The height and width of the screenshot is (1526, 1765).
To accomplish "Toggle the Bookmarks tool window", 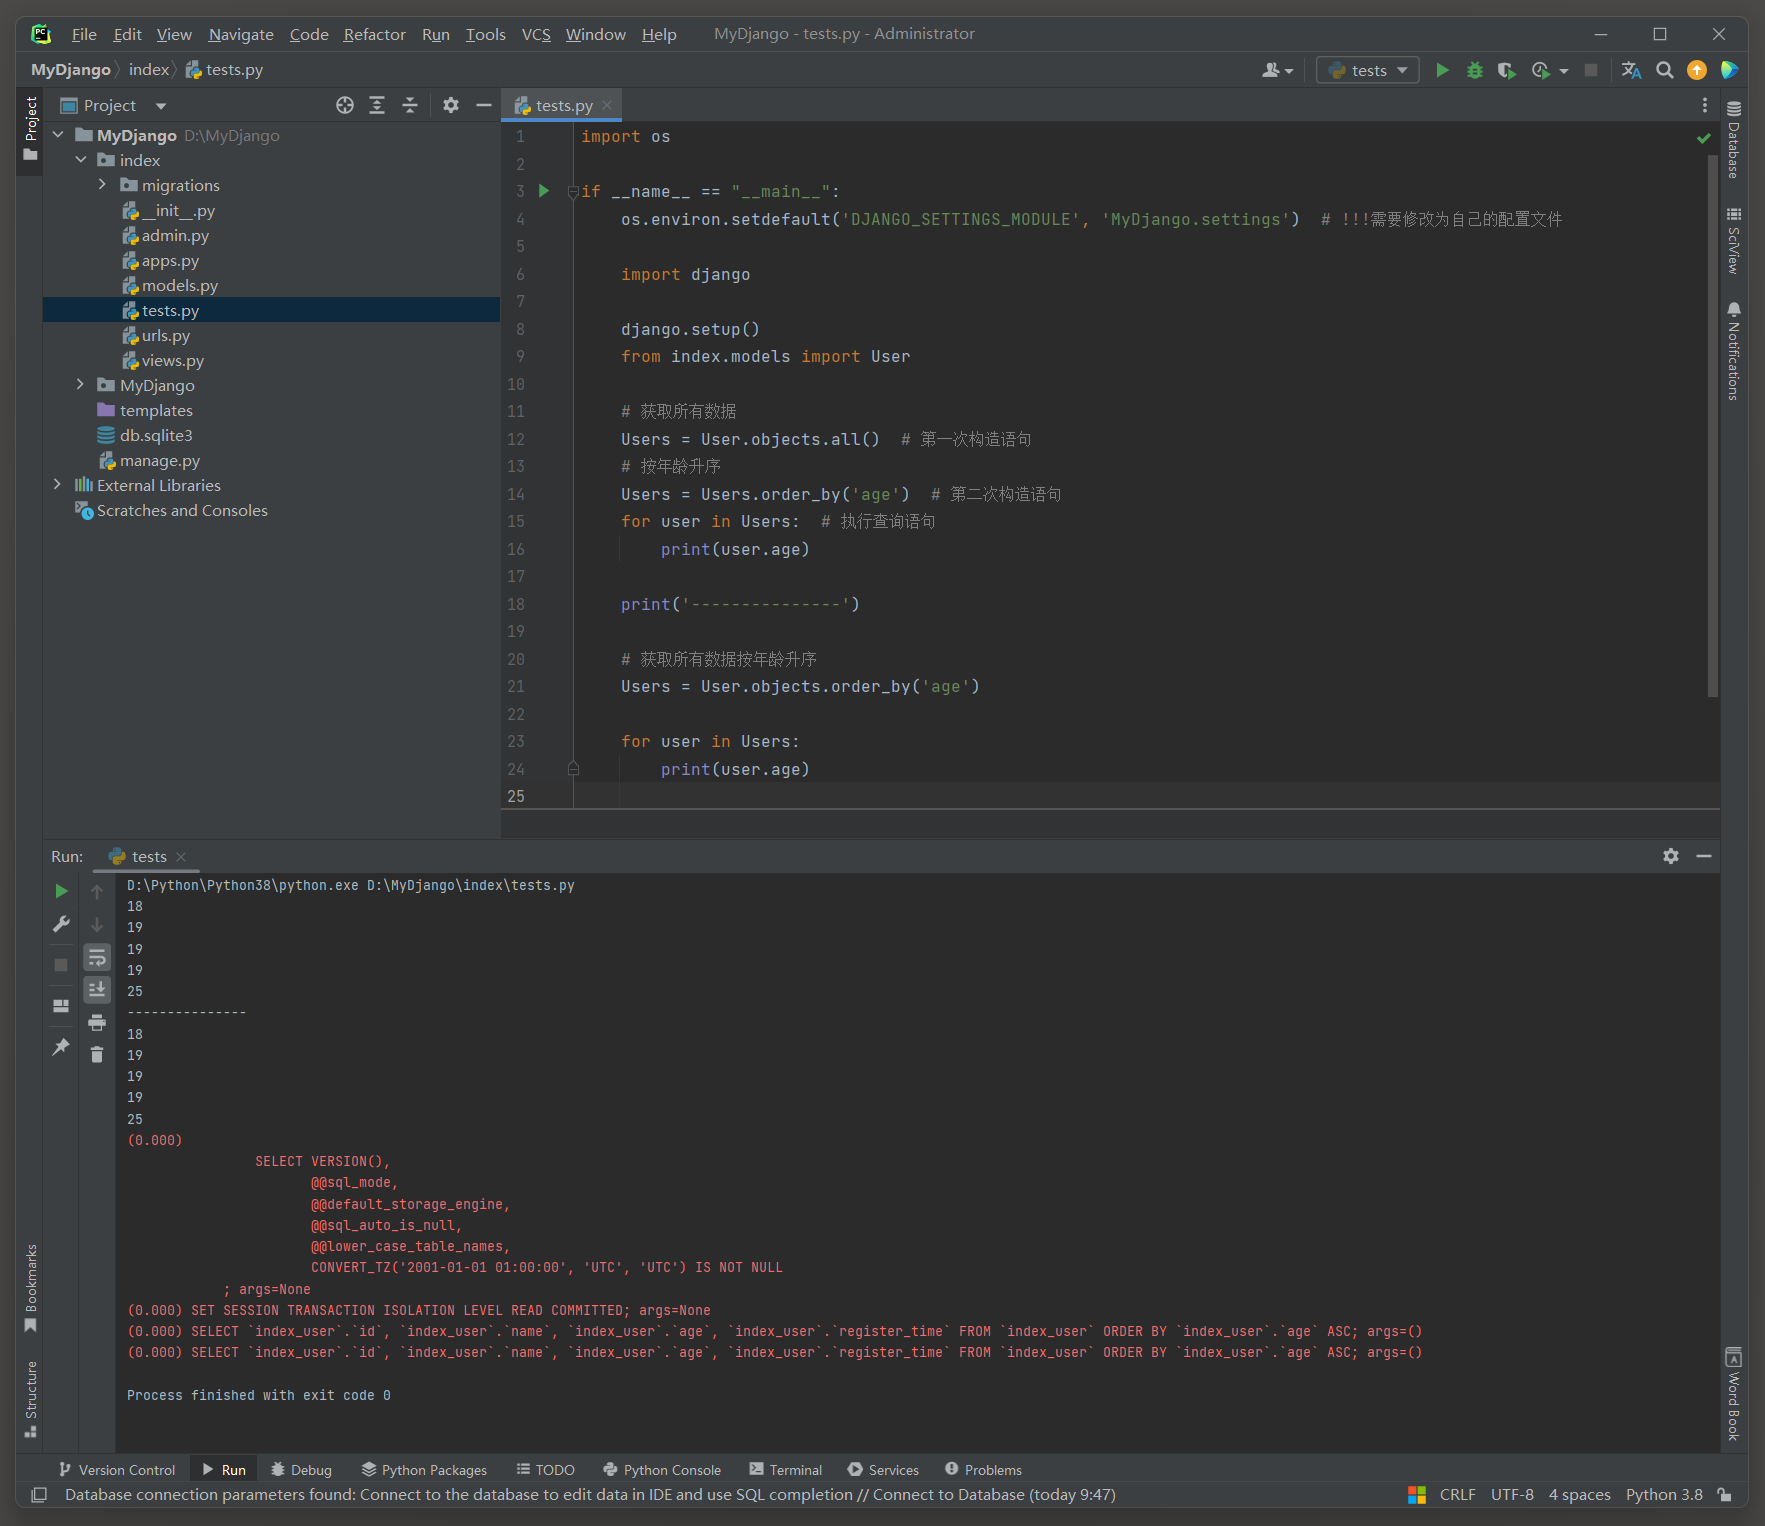I will [x=30, y=1288].
